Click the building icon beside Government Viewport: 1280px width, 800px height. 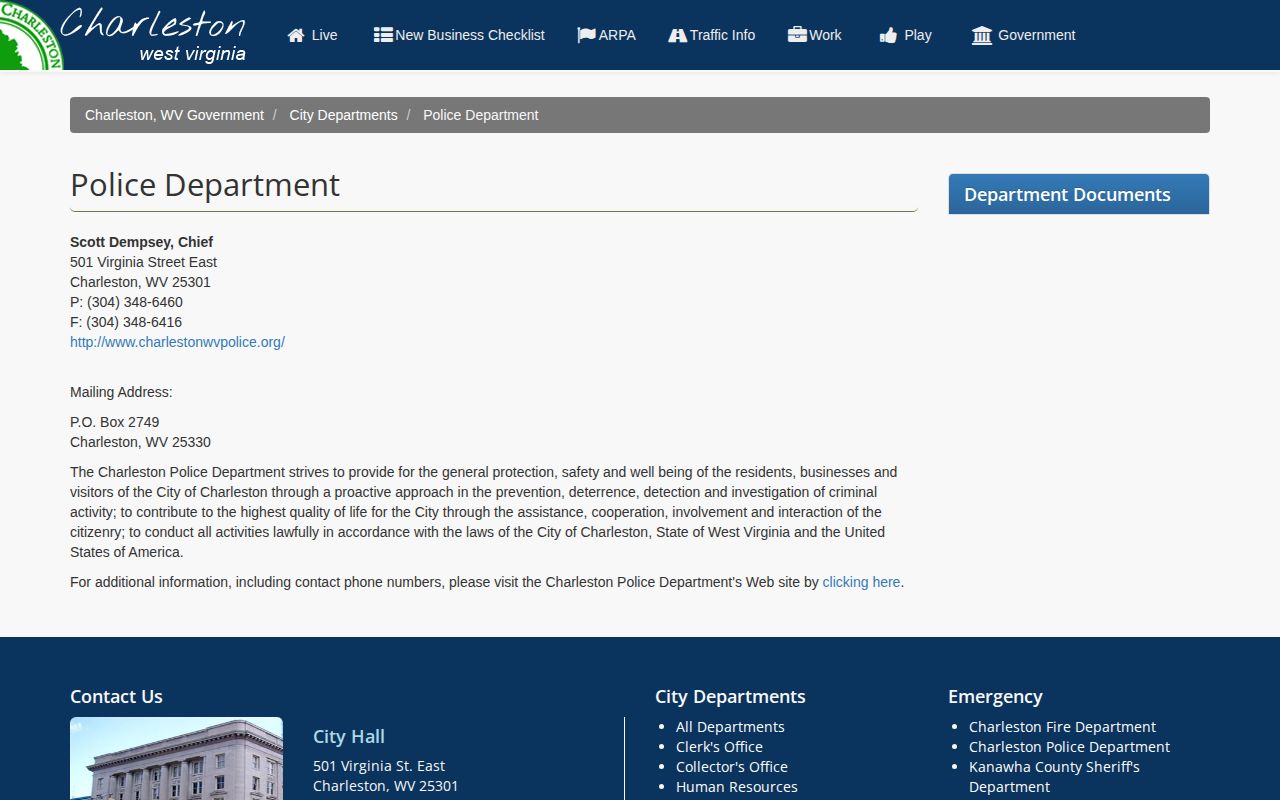tap(982, 35)
